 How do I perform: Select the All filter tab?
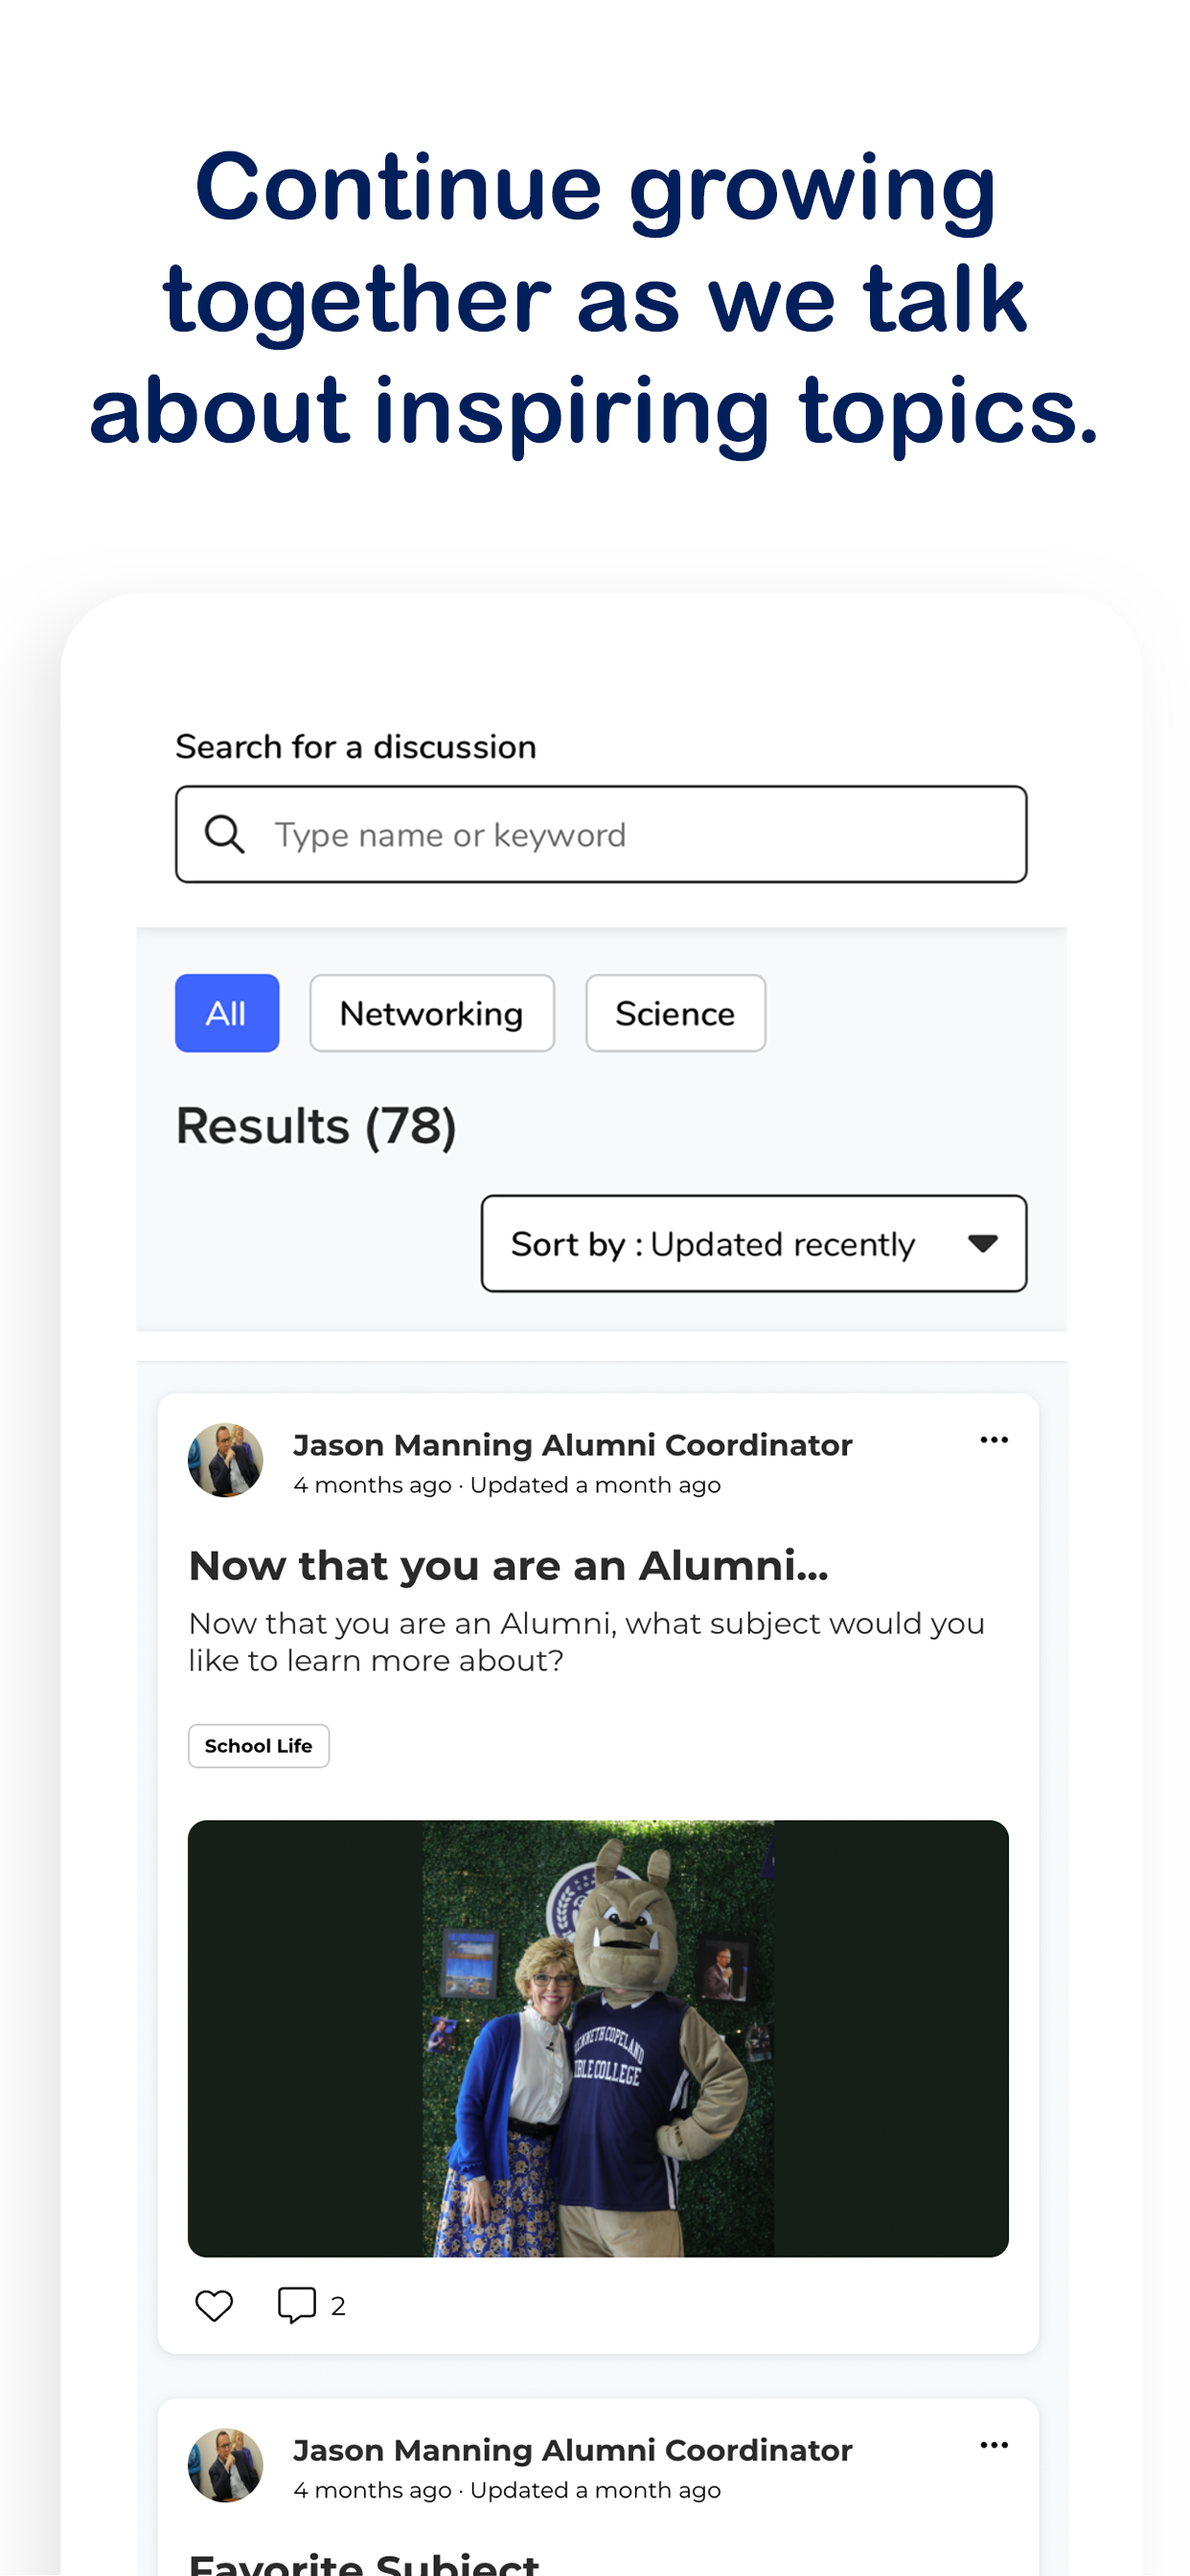tap(227, 1013)
